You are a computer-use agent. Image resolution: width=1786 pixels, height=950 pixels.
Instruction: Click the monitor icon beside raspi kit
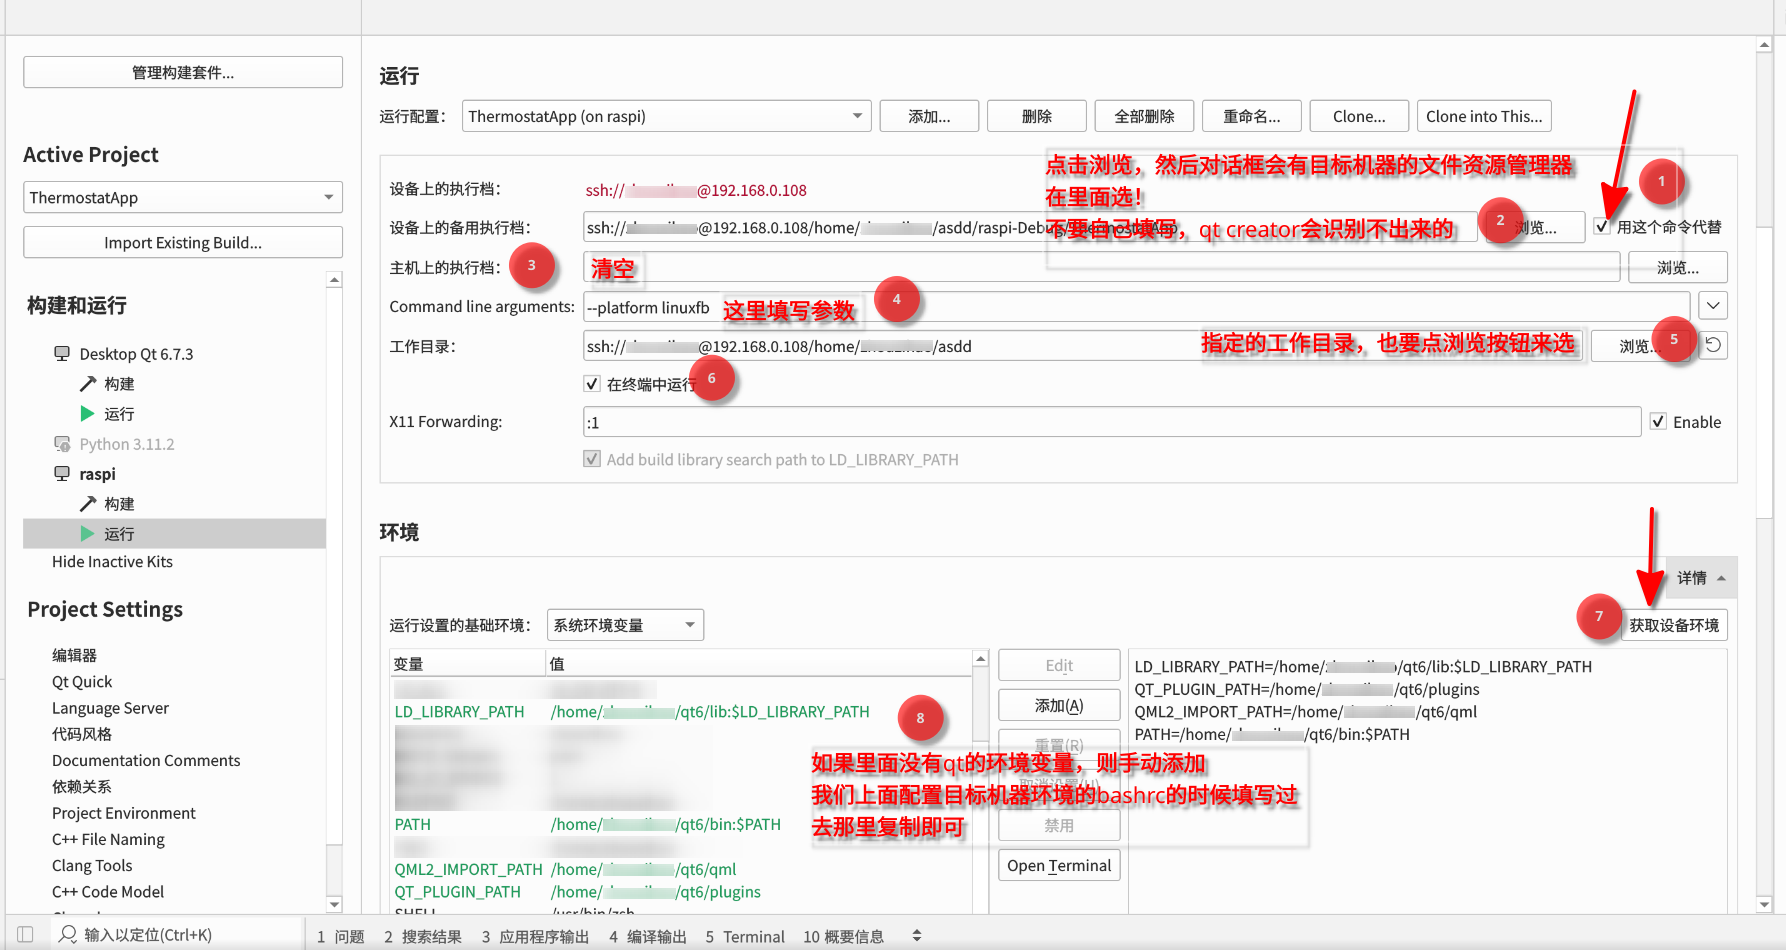[x=62, y=474]
